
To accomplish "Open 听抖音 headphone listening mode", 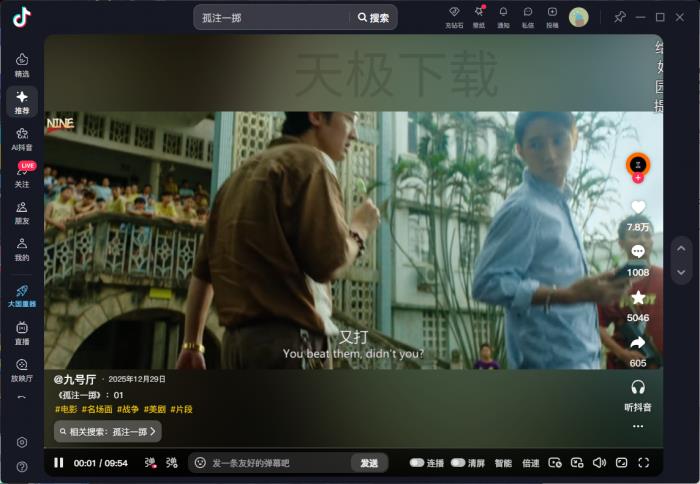I will click(637, 388).
